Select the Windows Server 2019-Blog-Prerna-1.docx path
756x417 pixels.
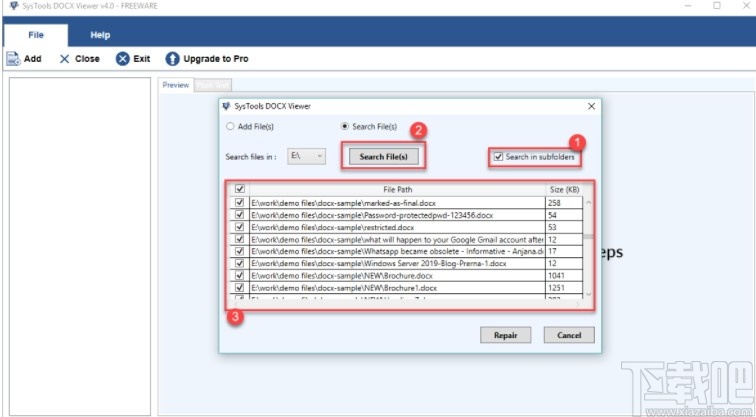(x=378, y=263)
